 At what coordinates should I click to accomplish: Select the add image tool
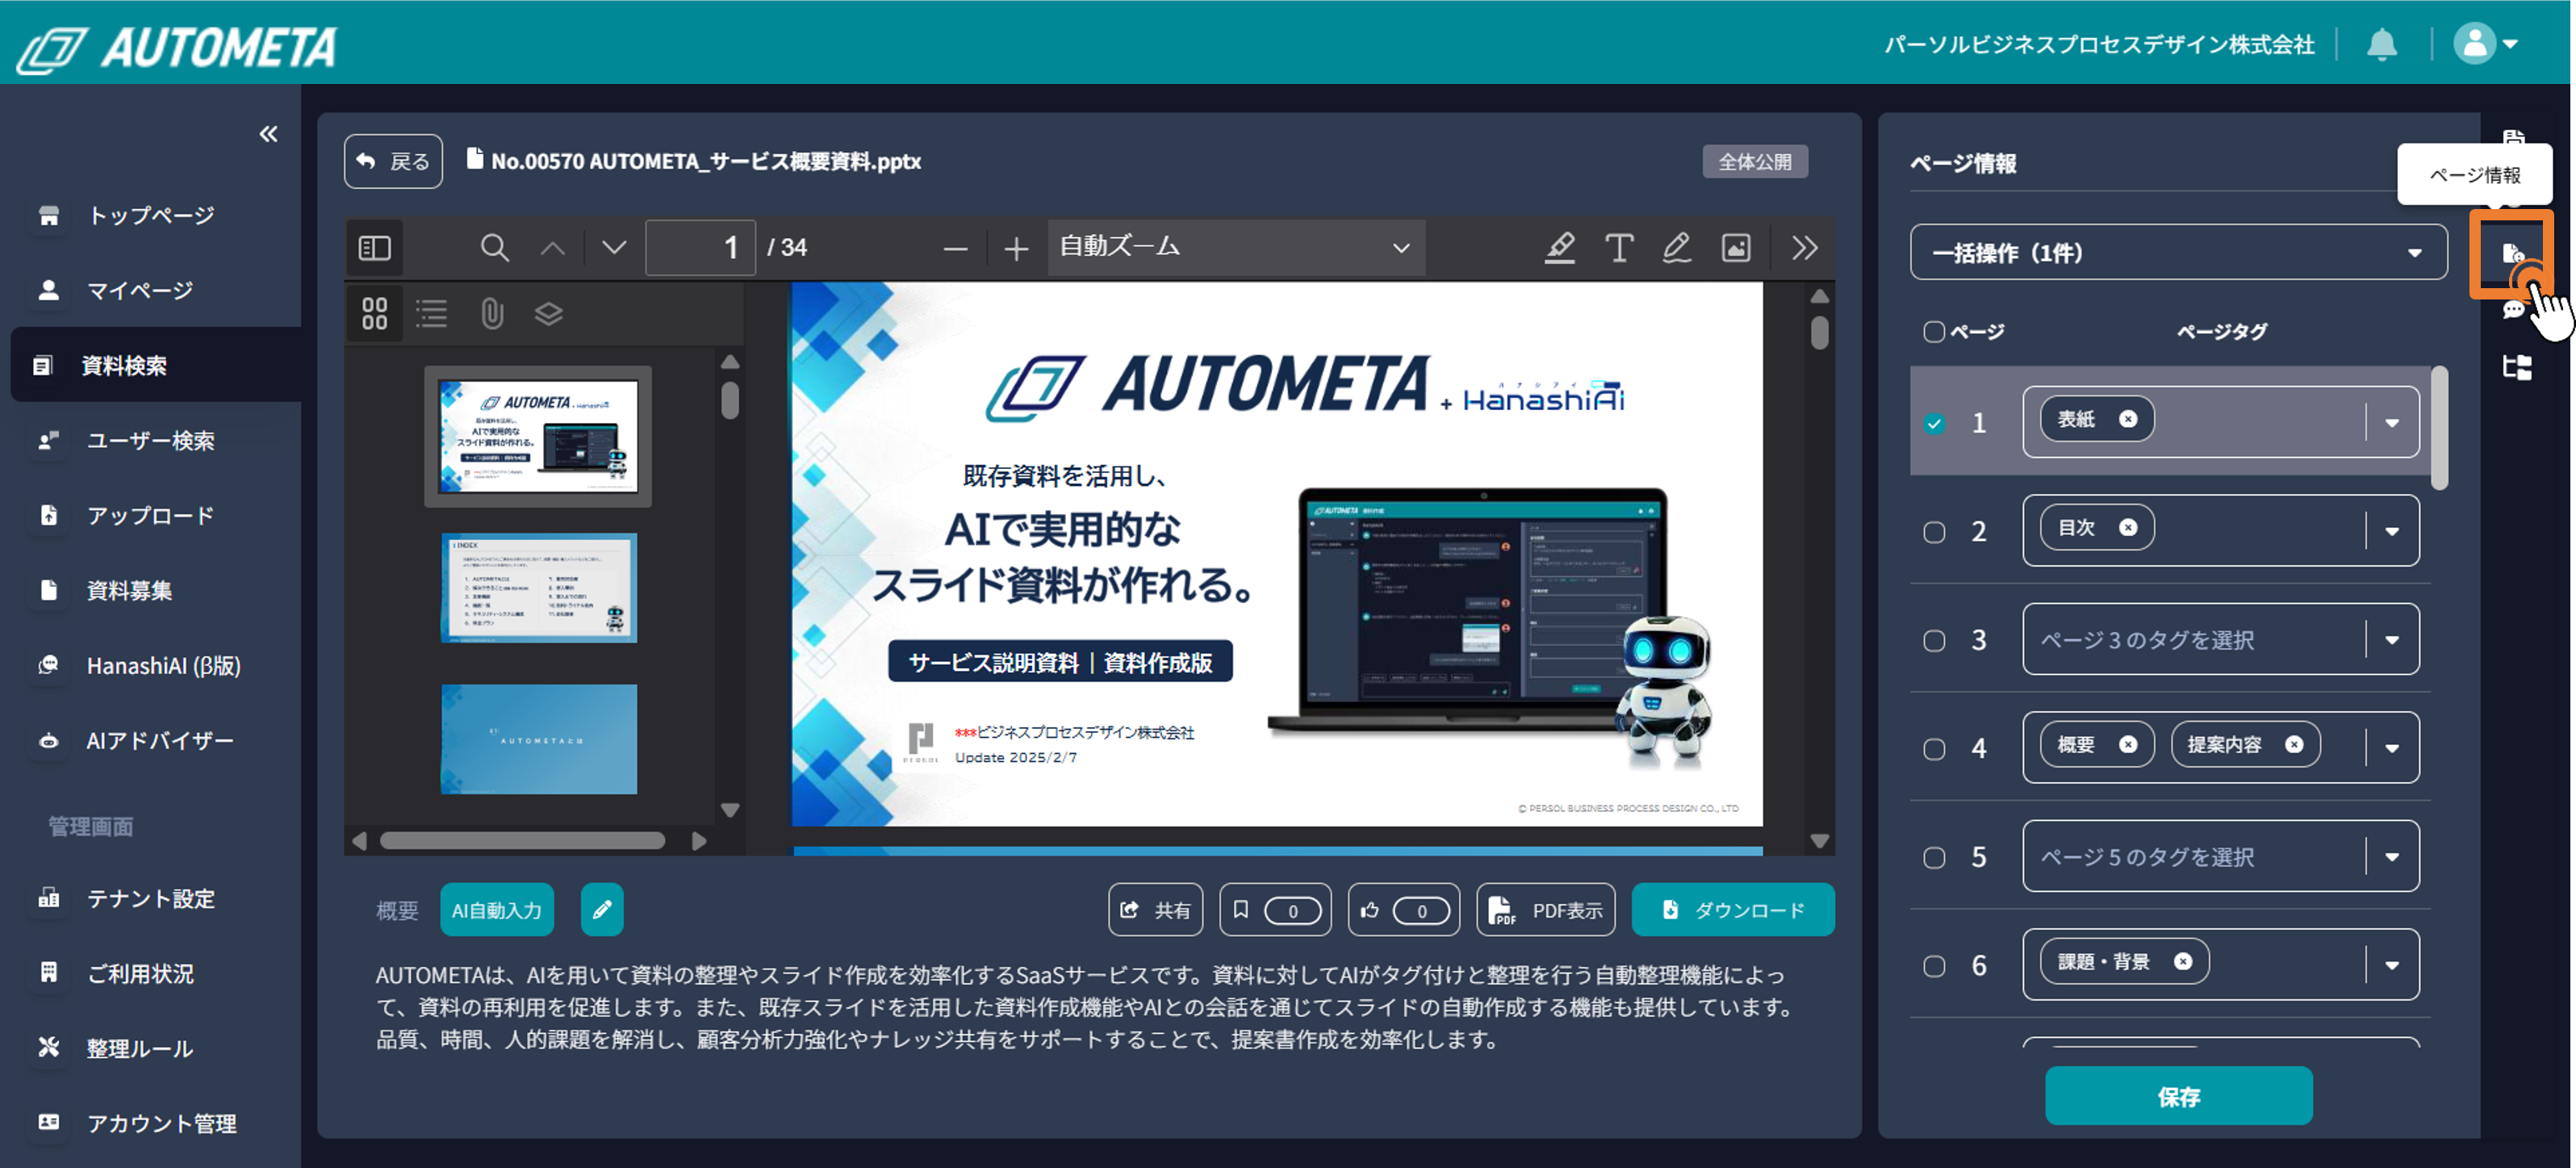click(x=1736, y=247)
